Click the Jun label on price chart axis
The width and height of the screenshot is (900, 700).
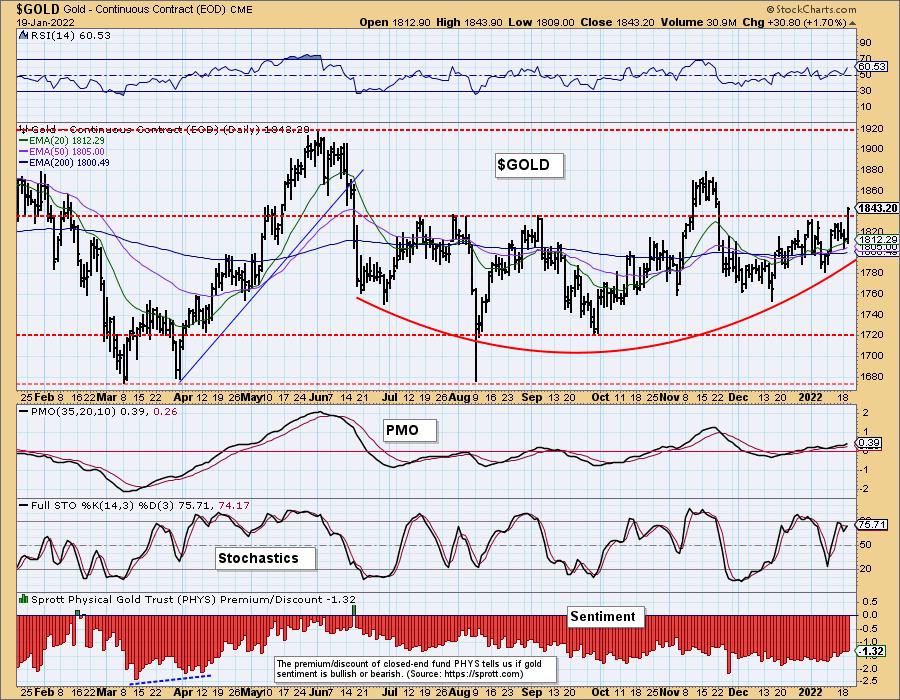[318, 397]
